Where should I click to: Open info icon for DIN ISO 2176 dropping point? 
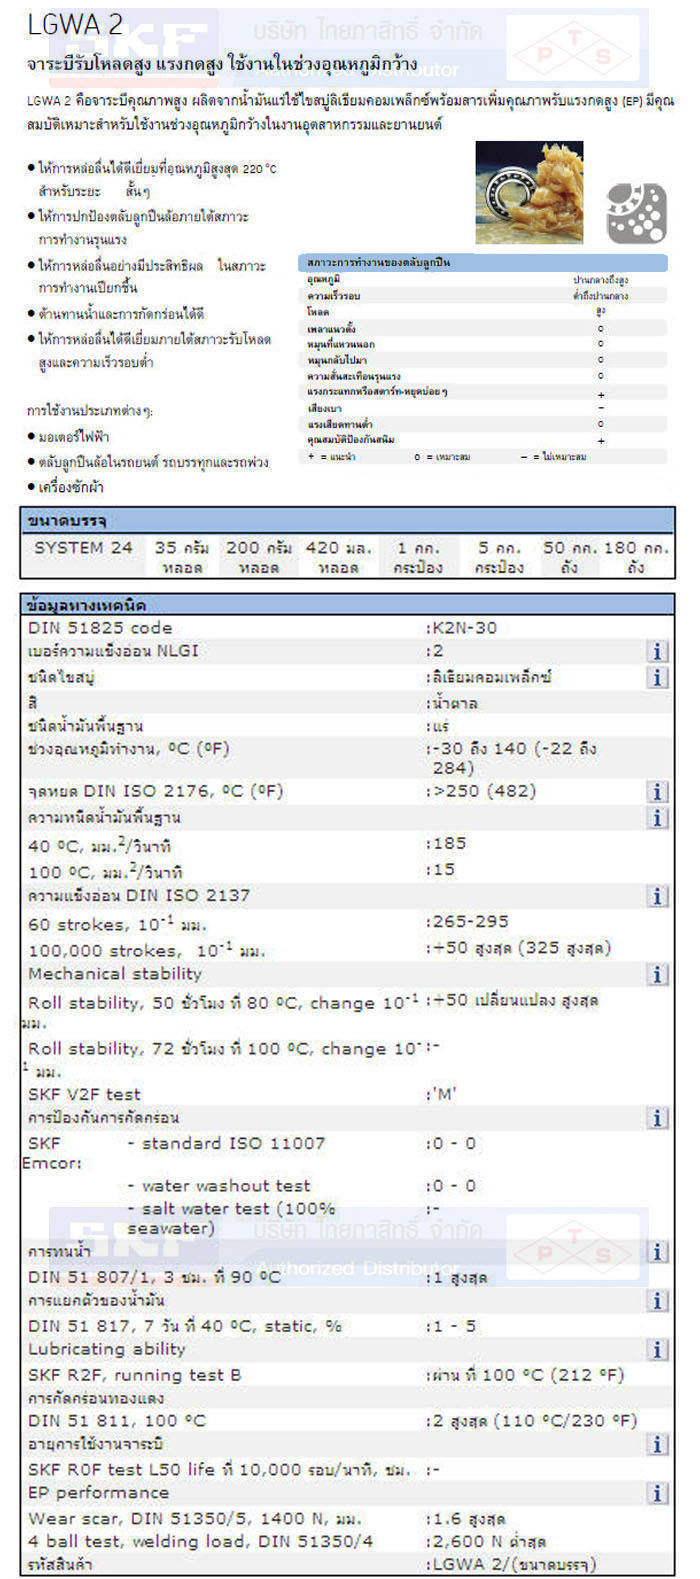coord(657,792)
